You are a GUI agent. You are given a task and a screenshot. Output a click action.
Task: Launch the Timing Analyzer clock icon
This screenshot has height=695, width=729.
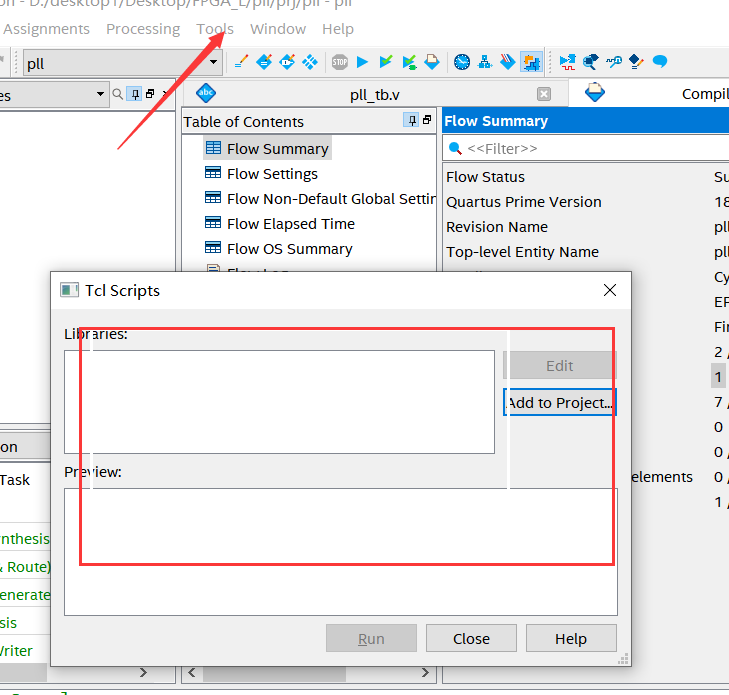click(462, 62)
